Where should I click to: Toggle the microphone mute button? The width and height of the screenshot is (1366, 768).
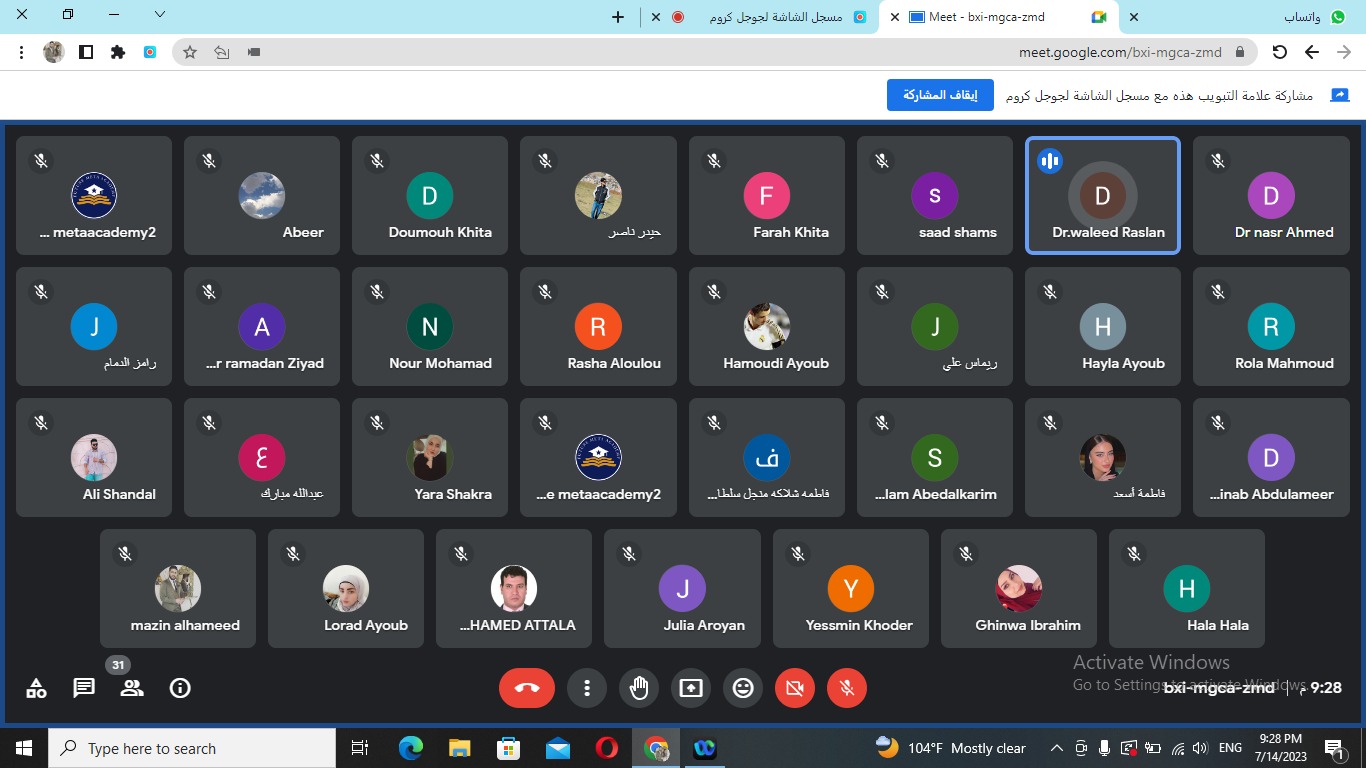[x=847, y=688]
